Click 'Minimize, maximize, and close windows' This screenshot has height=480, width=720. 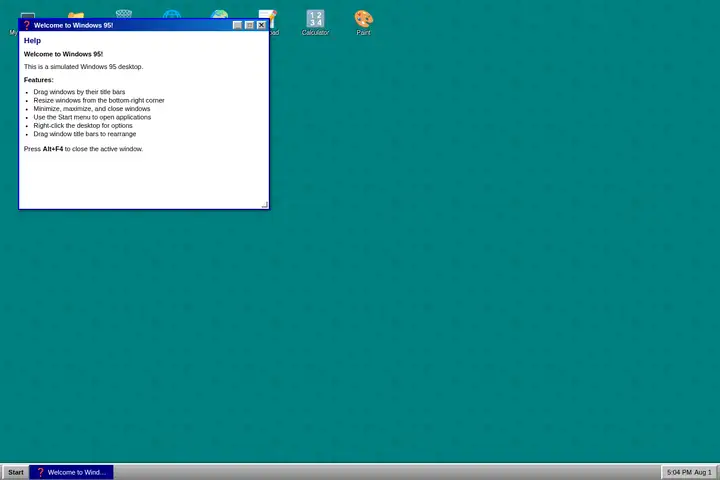(92, 109)
